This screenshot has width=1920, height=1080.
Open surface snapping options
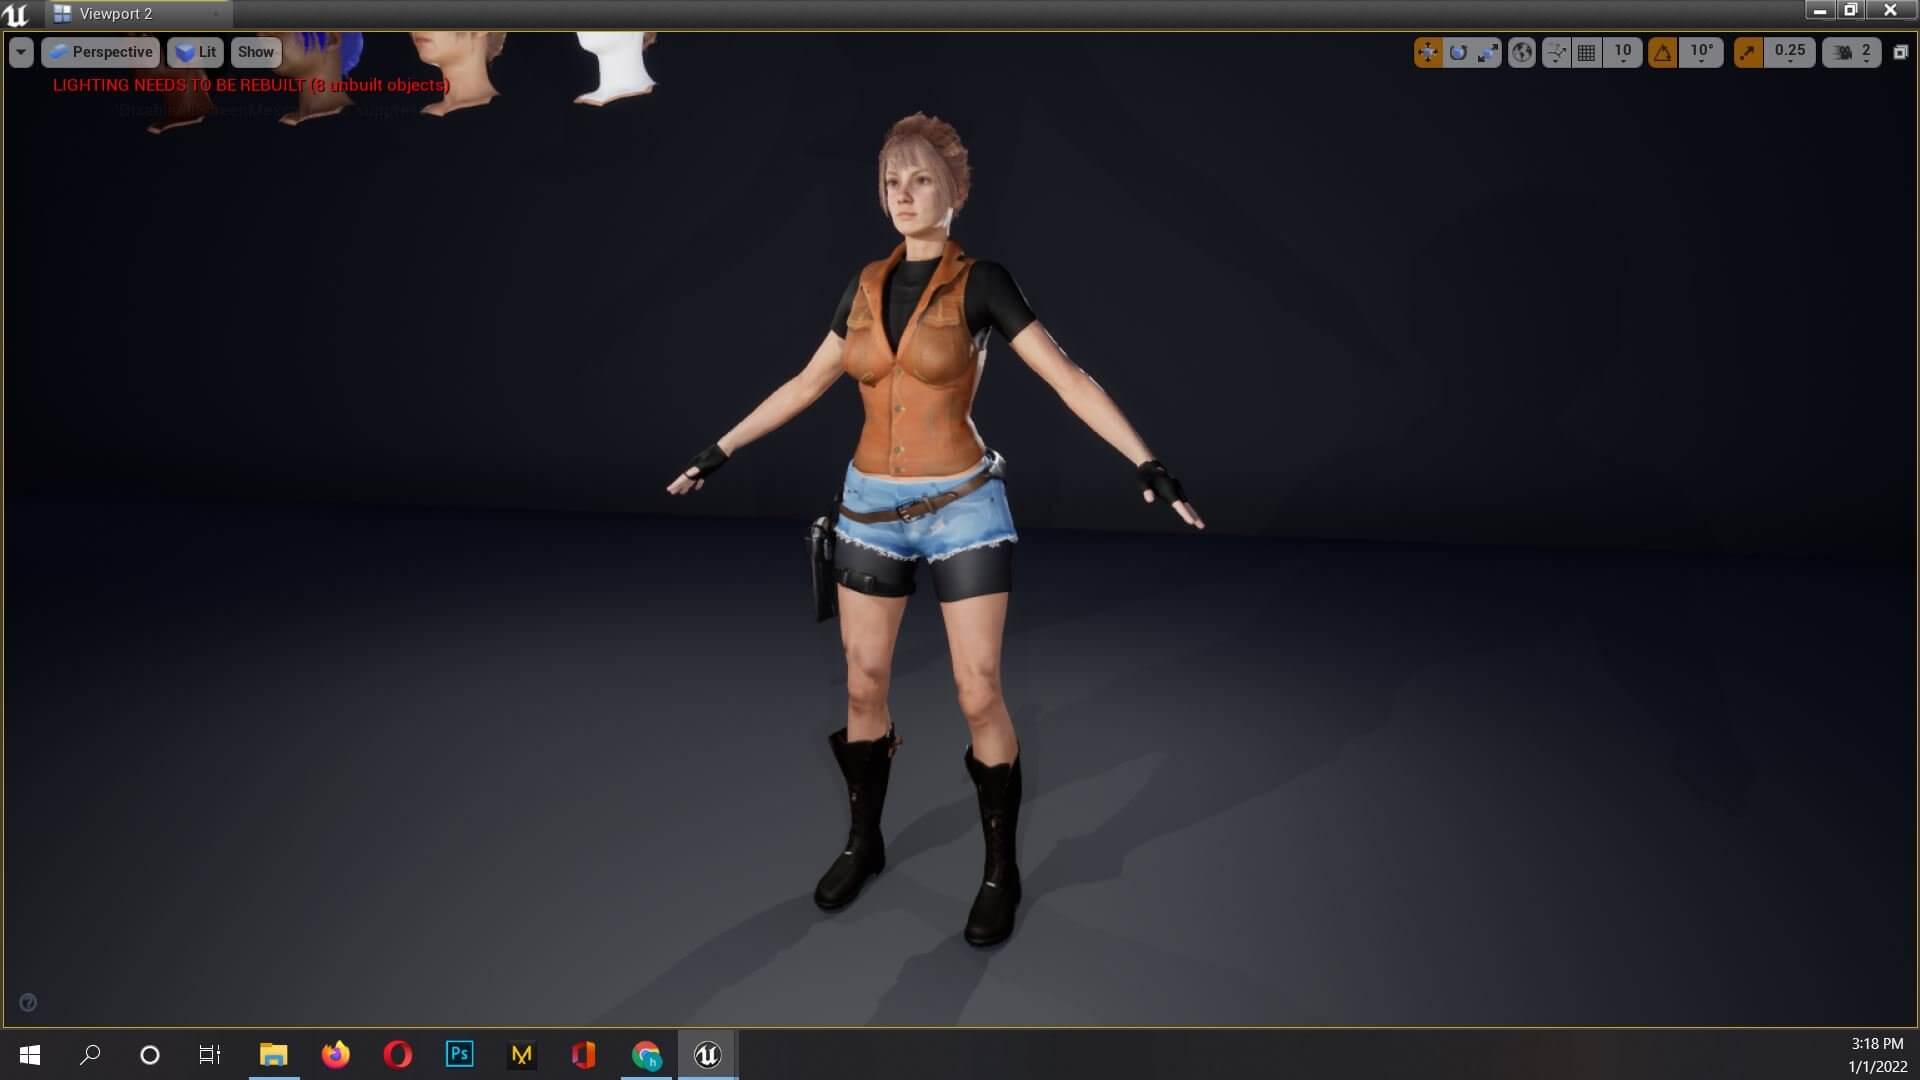(1556, 52)
